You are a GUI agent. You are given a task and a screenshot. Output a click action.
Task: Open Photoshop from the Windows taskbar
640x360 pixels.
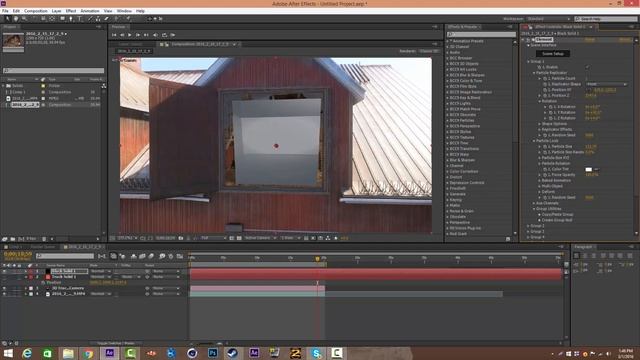pos(213,353)
